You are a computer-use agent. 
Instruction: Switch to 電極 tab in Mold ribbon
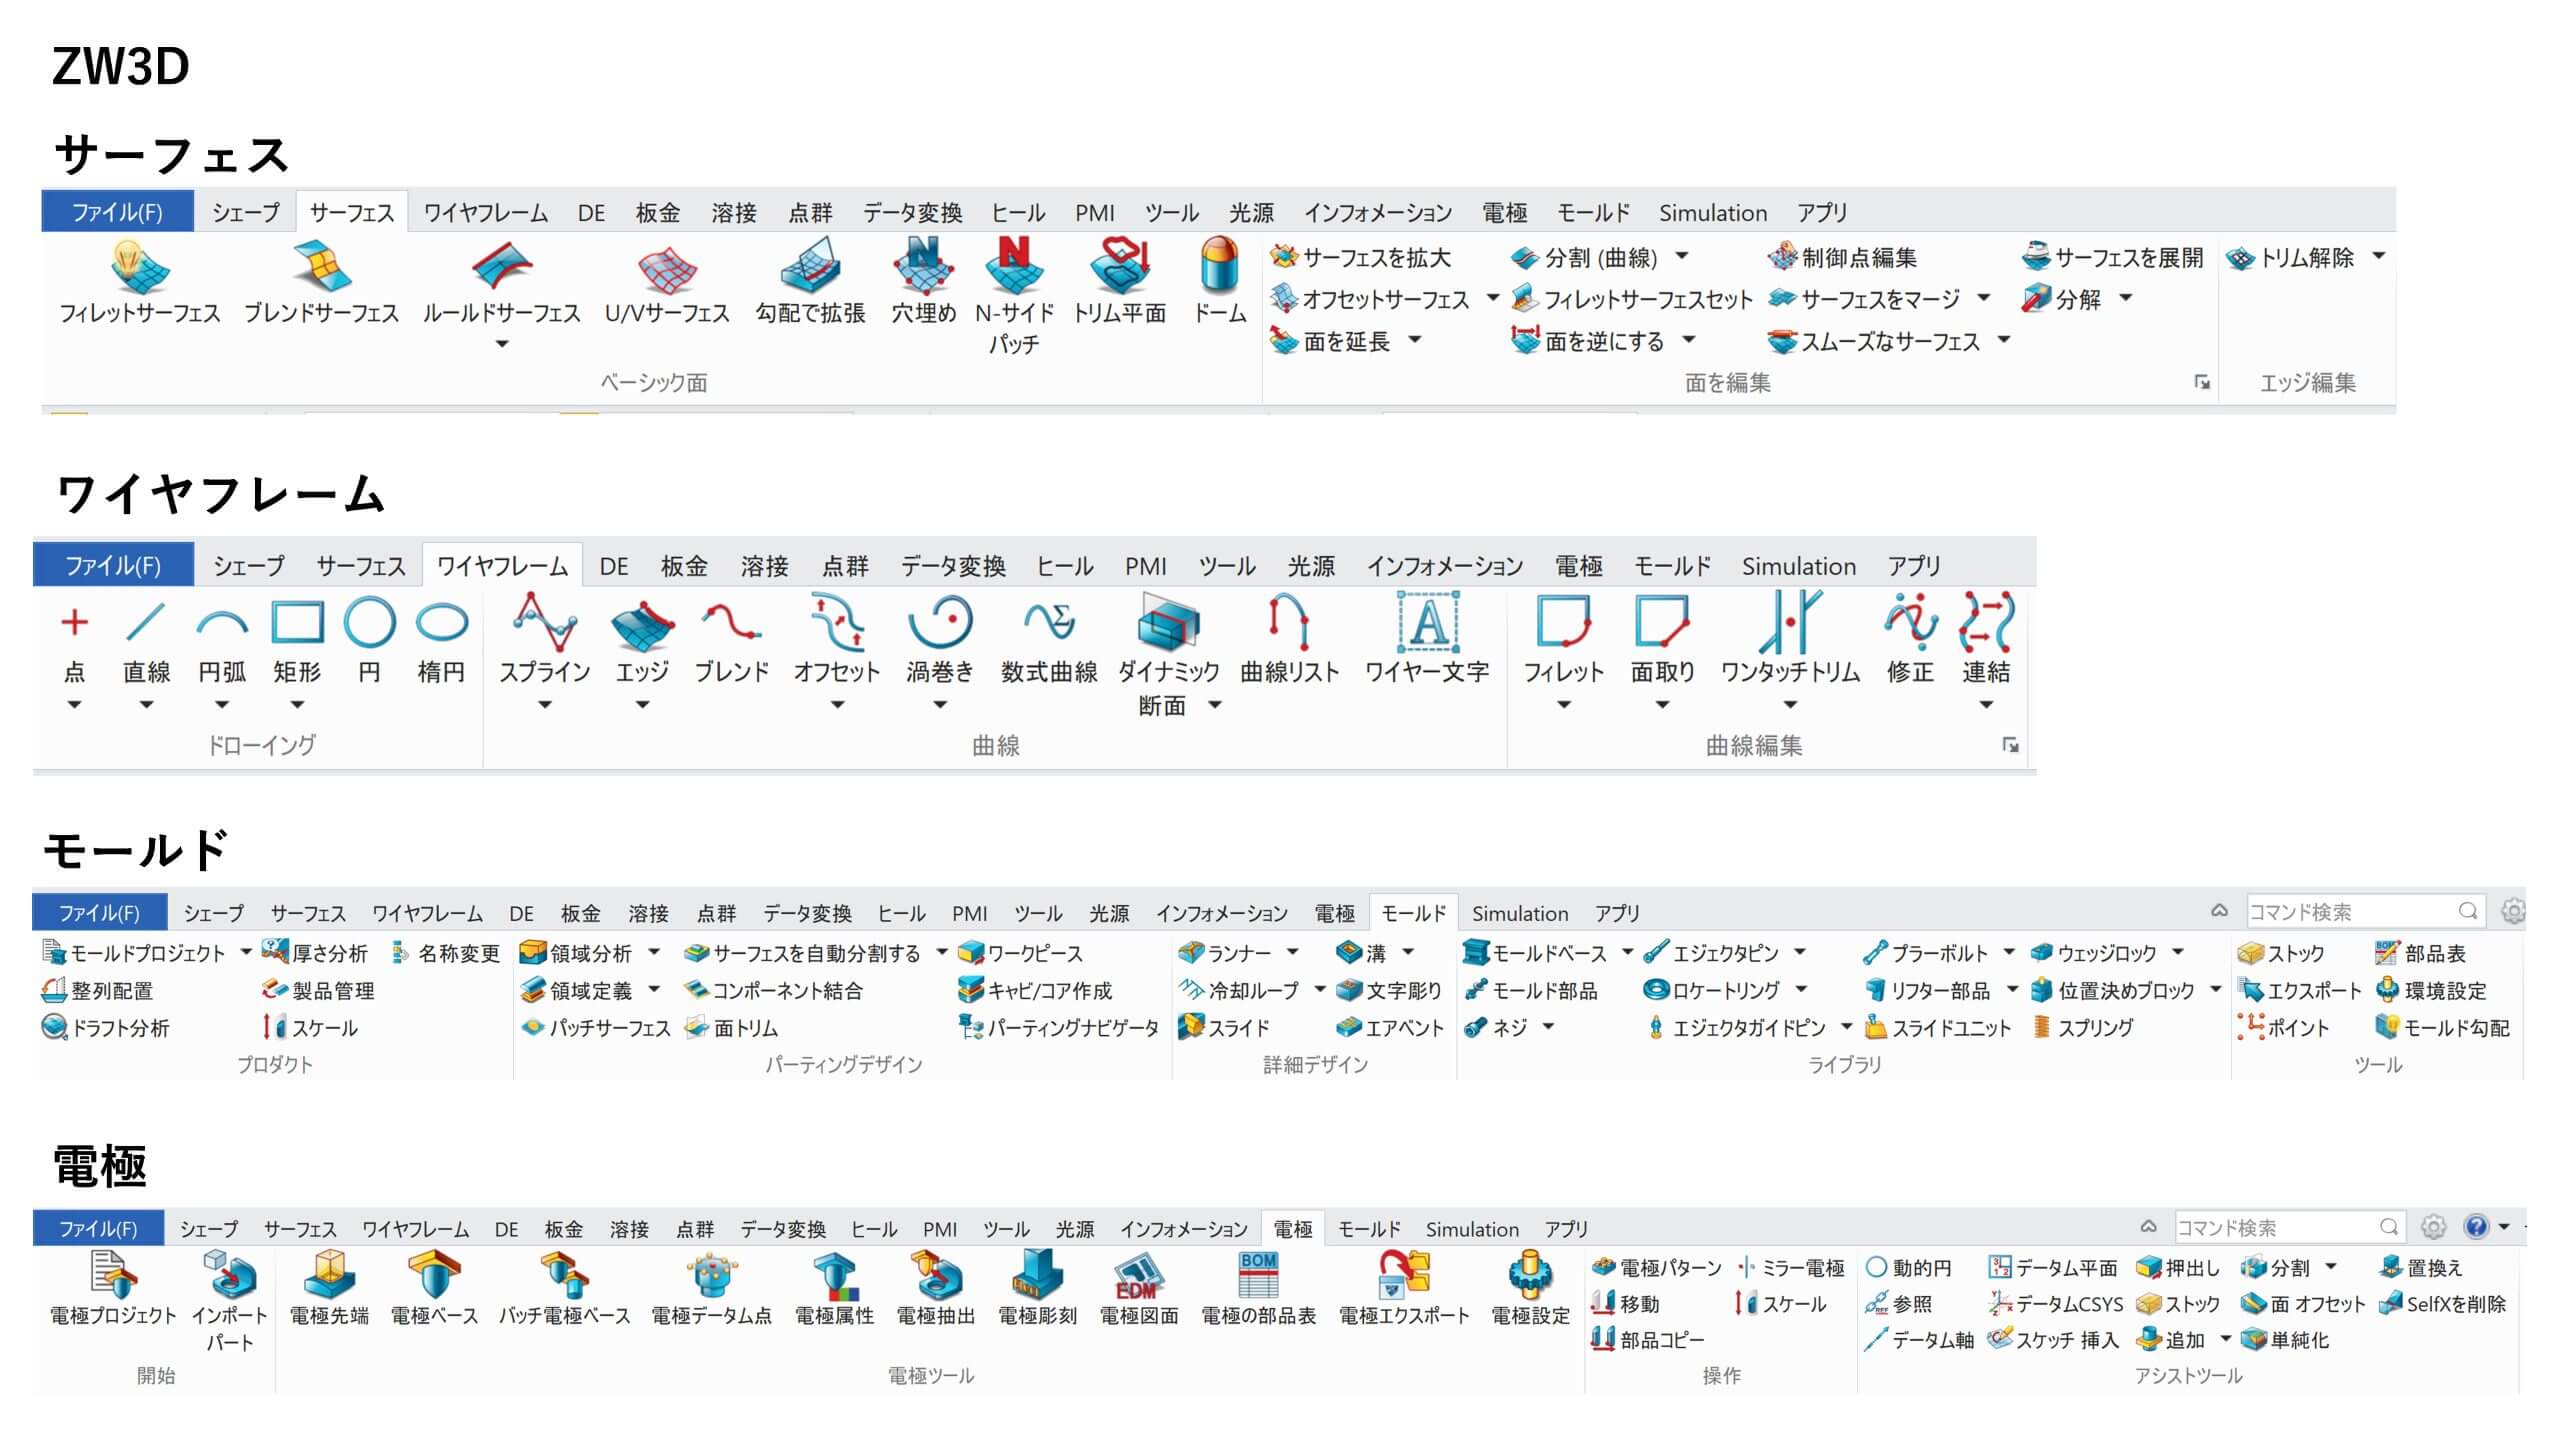click(1334, 913)
